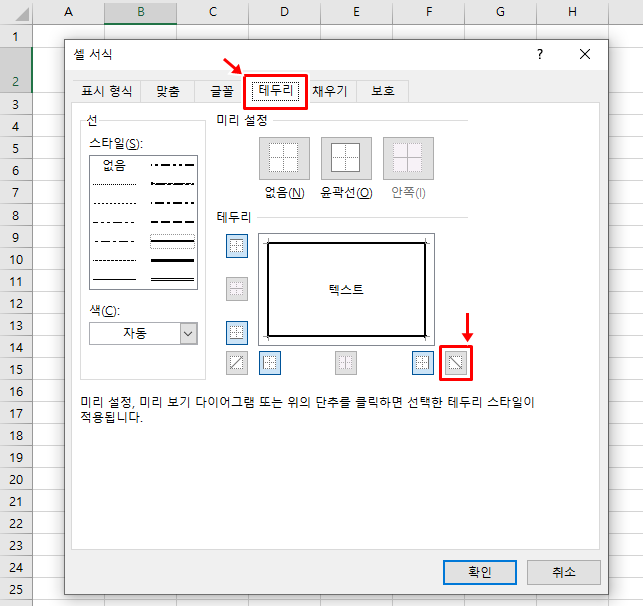This screenshot has height=606, width=643.
Task: Select the medium solid line style
Action: click(x=172, y=241)
